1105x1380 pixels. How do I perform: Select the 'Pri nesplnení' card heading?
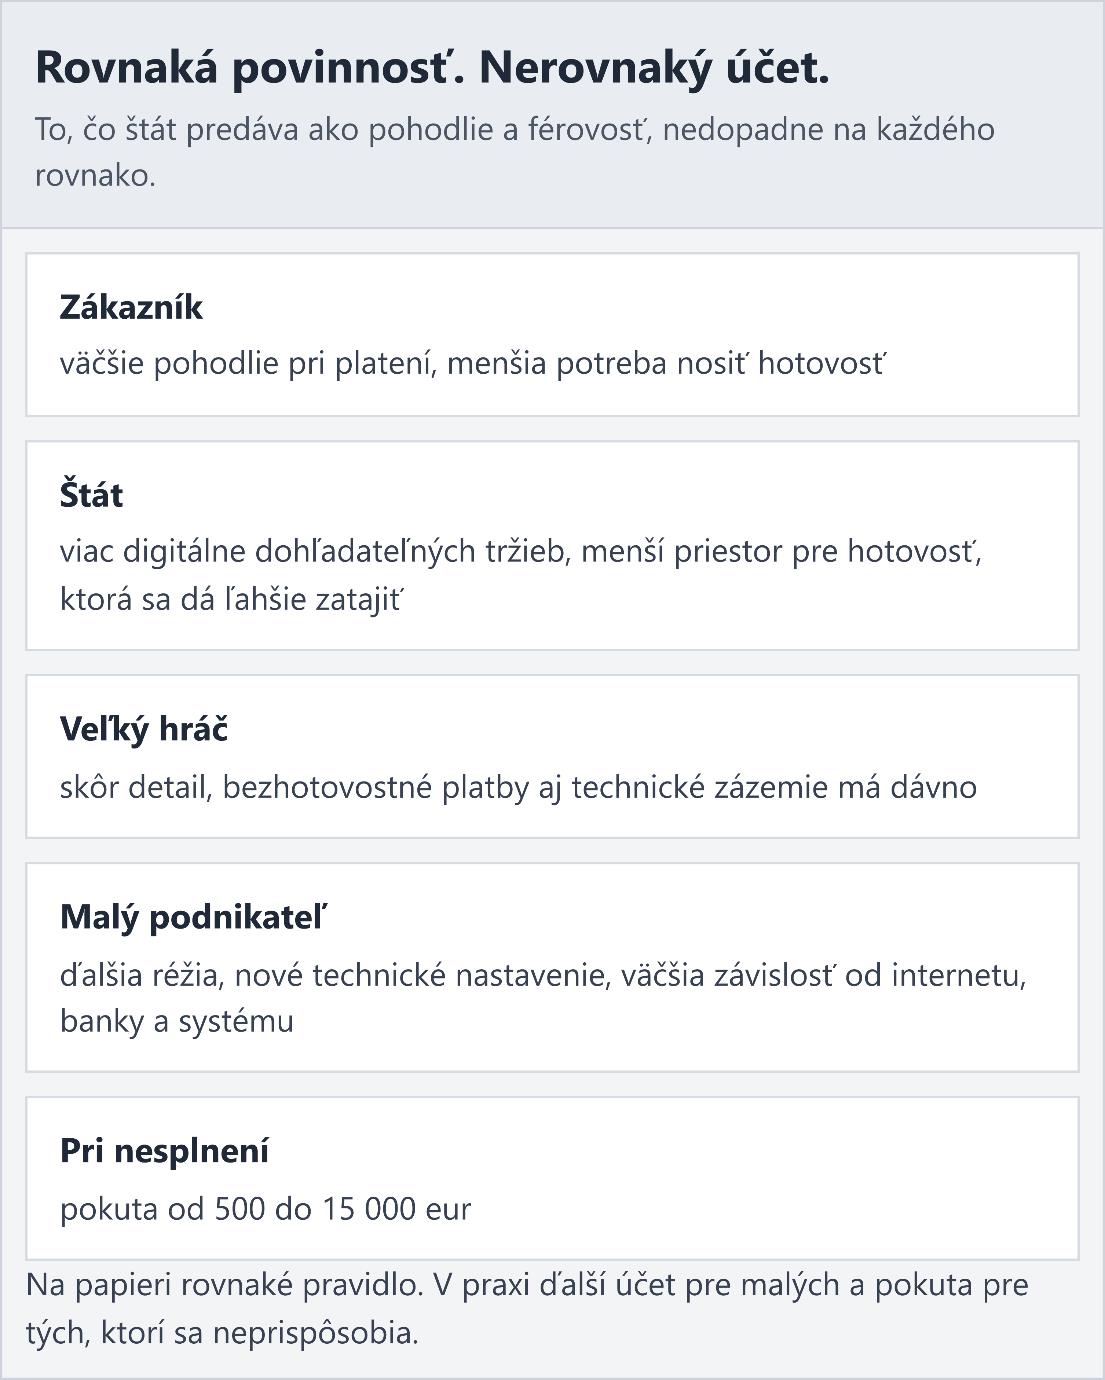point(165,1151)
